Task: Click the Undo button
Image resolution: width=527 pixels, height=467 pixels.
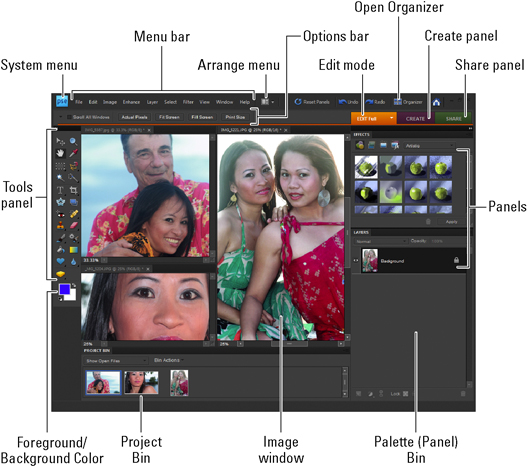Action: tap(349, 102)
